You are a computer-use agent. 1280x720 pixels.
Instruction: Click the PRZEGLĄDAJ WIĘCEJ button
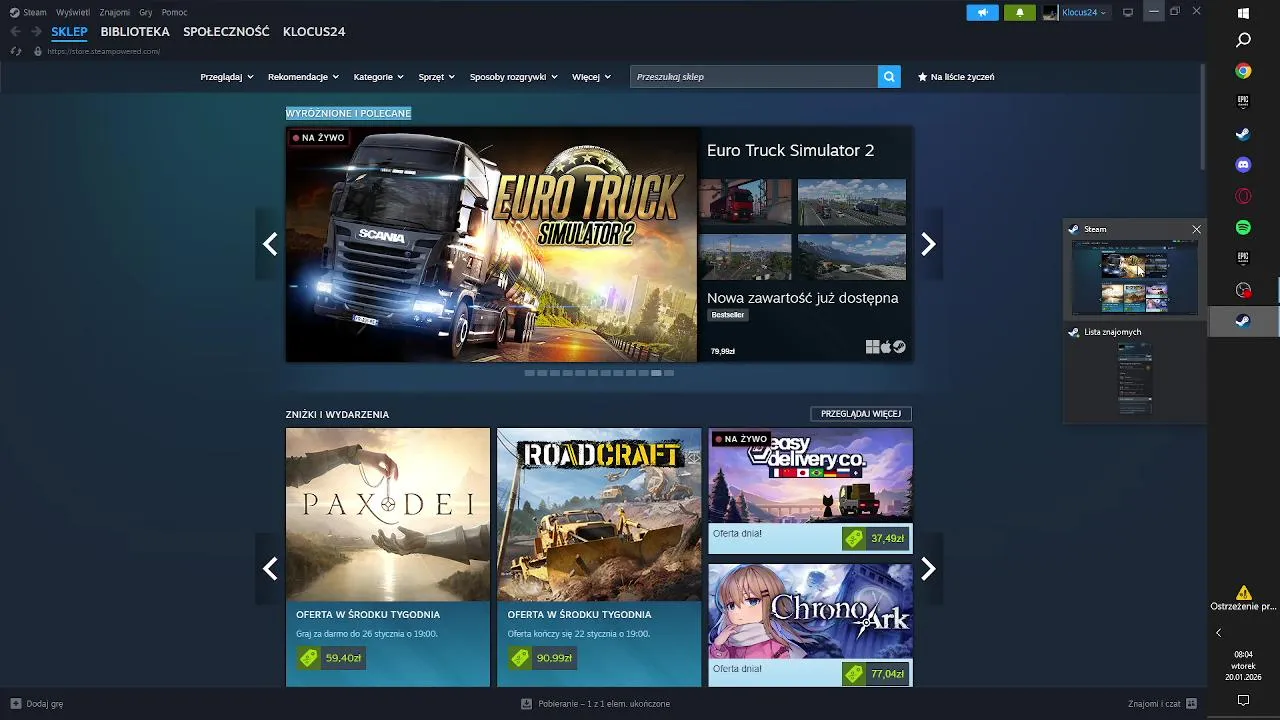coord(861,414)
